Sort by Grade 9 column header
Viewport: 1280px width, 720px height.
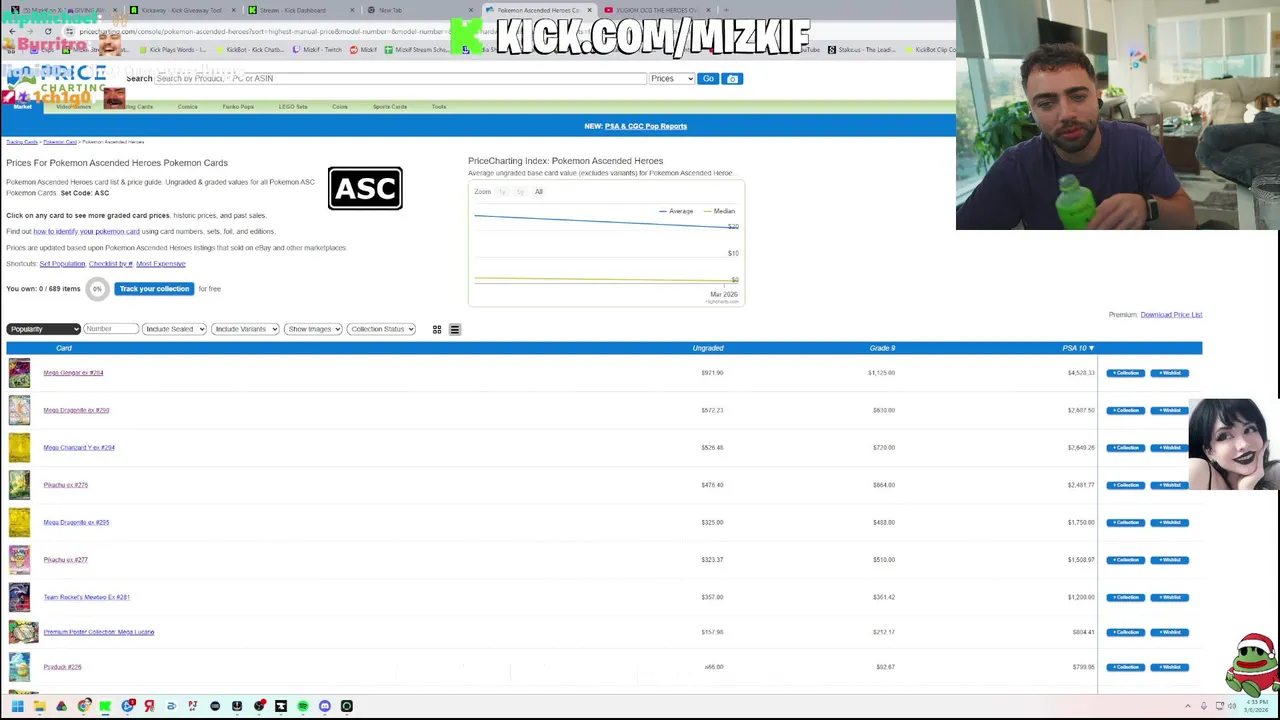882,348
